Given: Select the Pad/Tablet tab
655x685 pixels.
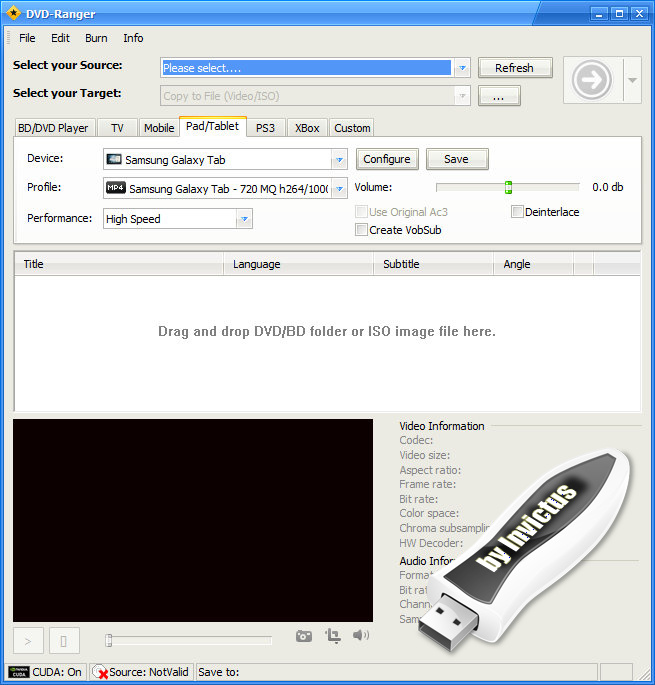Looking at the screenshot, I should [213, 126].
